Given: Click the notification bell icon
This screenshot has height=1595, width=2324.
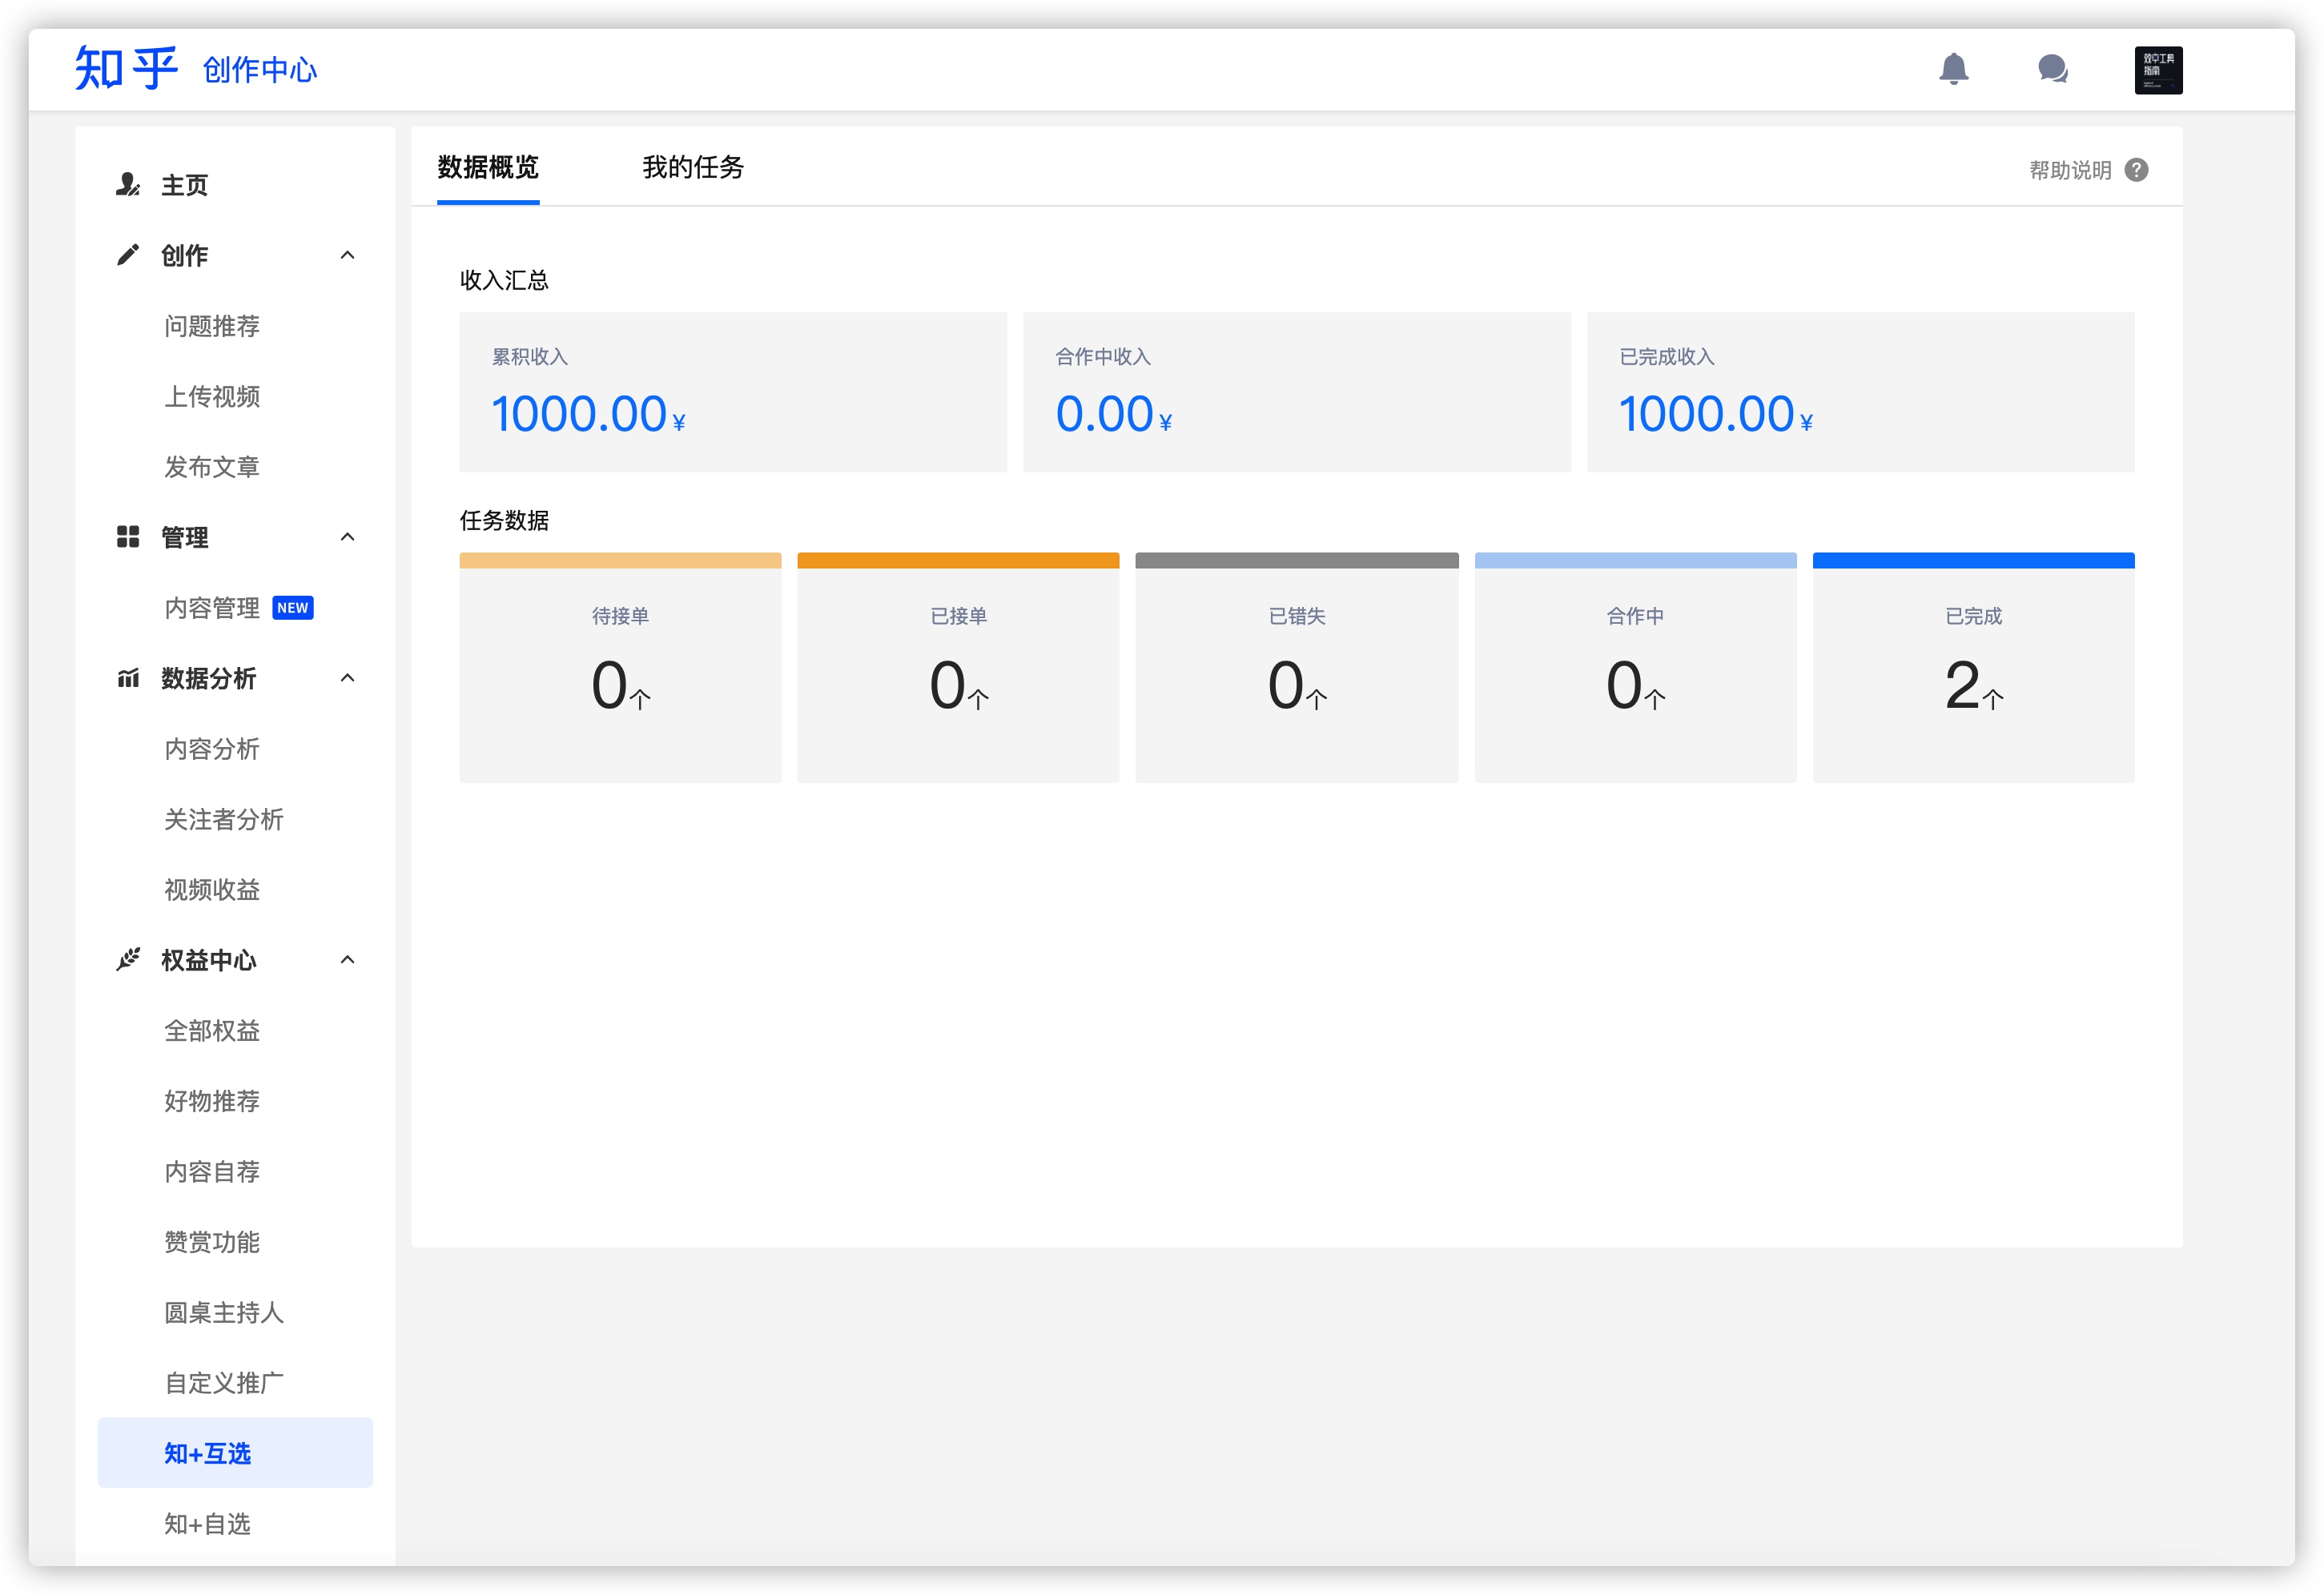Looking at the screenshot, I should (1953, 69).
